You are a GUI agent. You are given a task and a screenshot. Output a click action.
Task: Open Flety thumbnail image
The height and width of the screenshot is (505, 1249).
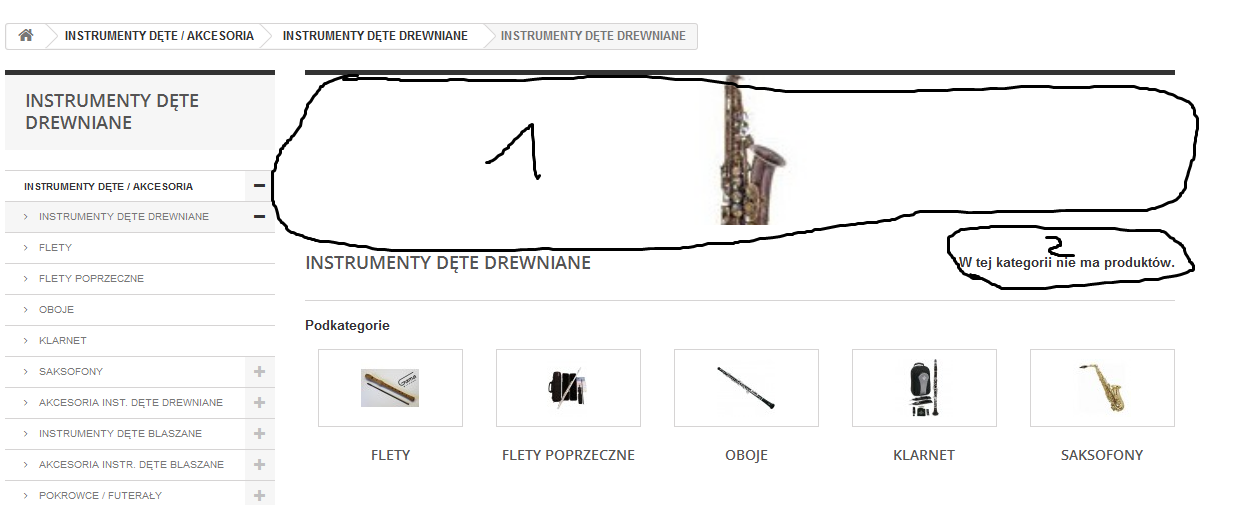(x=390, y=388)
